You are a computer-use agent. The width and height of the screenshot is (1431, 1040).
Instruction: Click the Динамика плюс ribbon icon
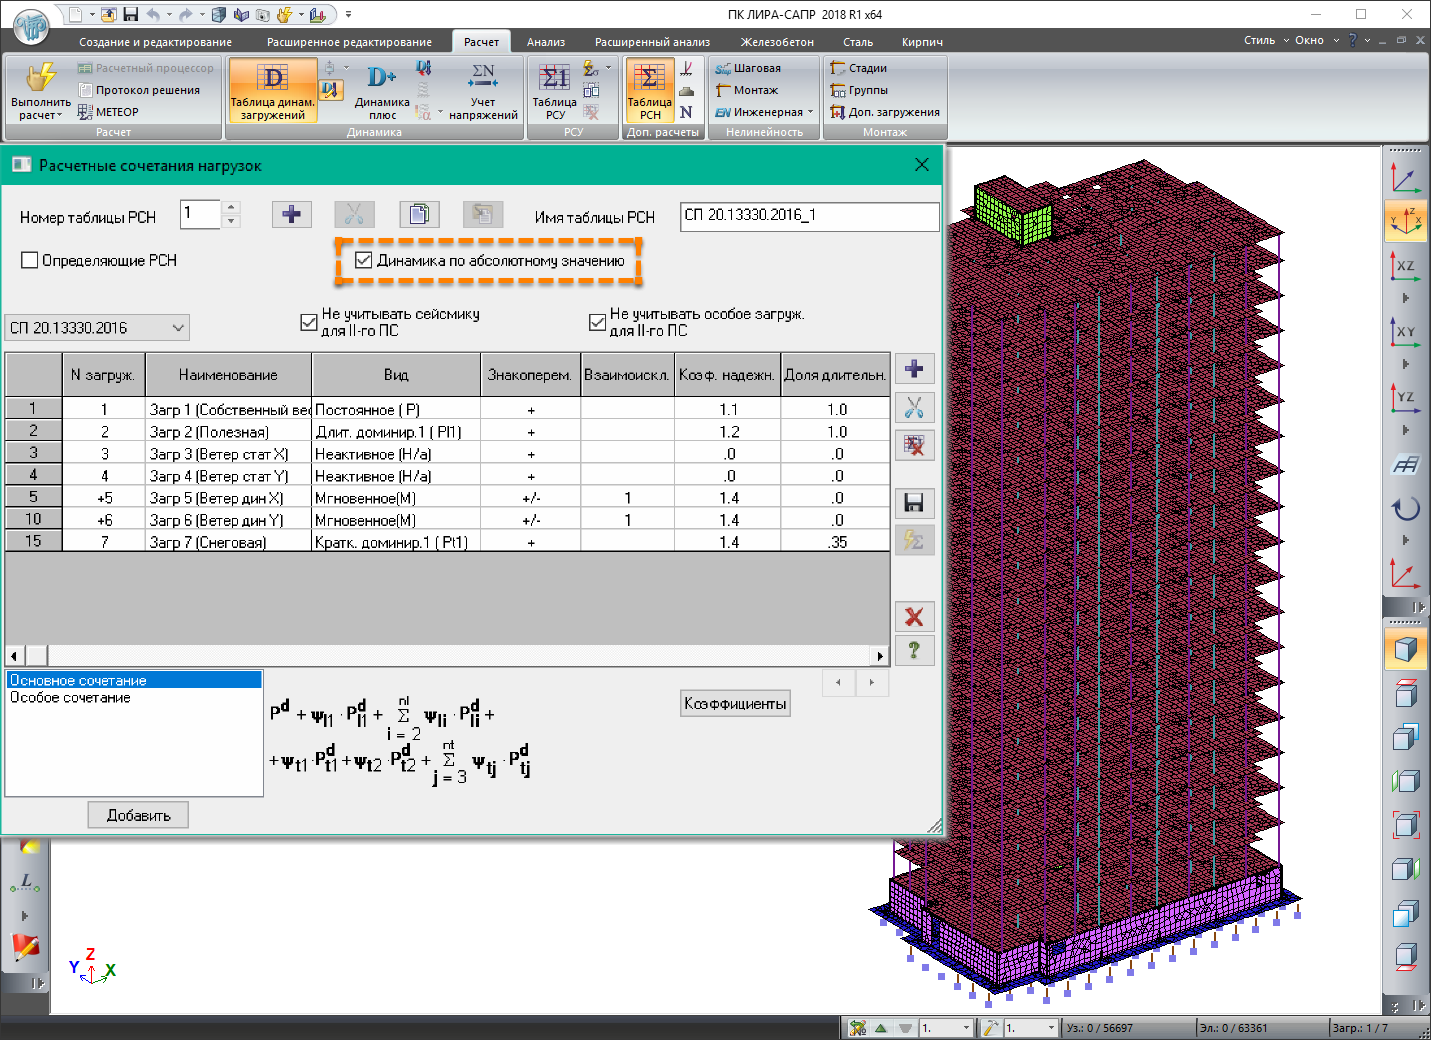coord(382,90)
